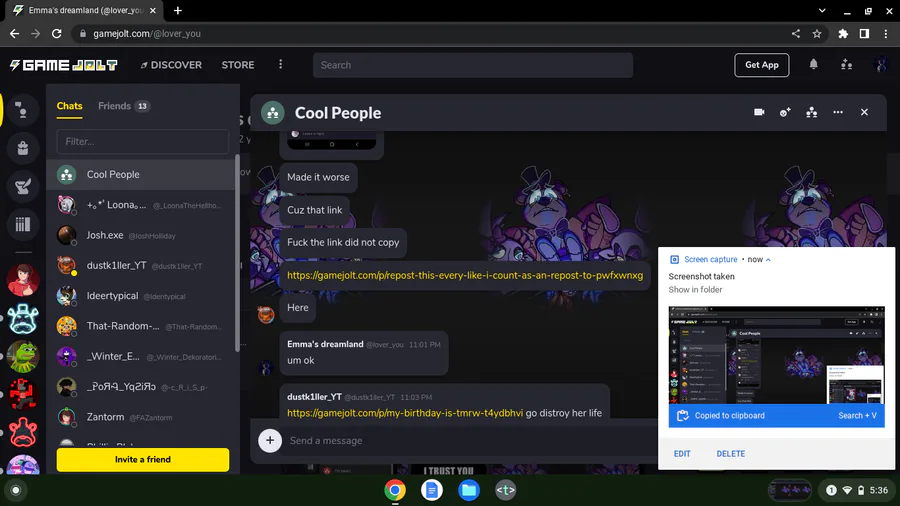Open the quests icon in the left sidebar
This screenshot has height=506, width=900.
point(22,186)
